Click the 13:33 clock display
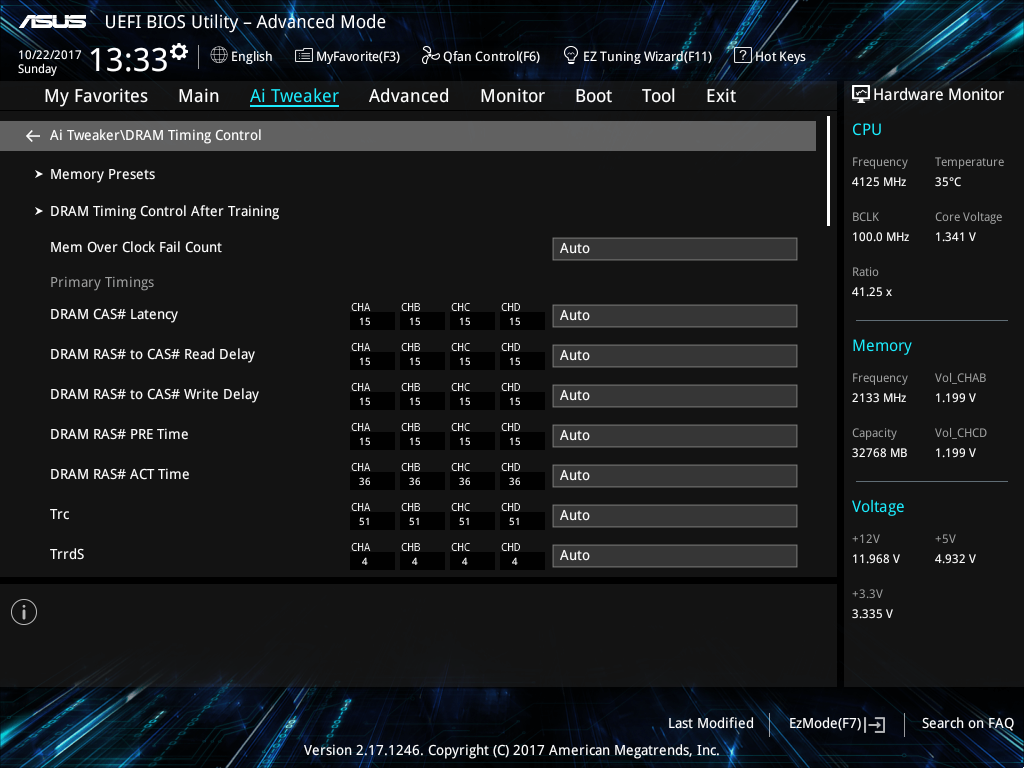Viewport: 1024px width, 768px height. 129,60
